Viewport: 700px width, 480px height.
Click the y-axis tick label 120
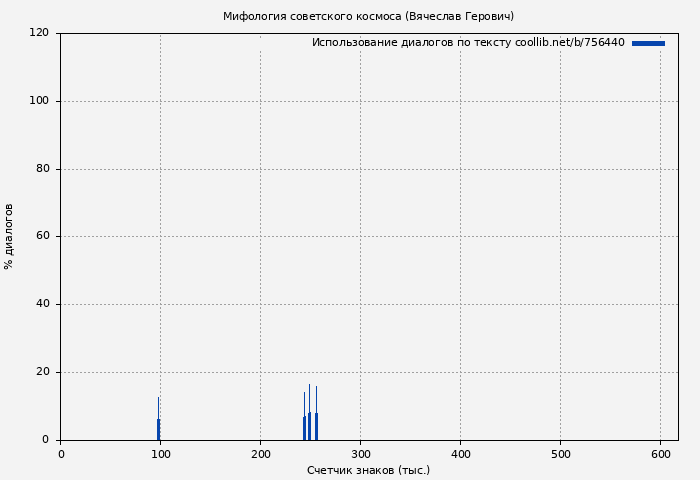click(39, 33)
